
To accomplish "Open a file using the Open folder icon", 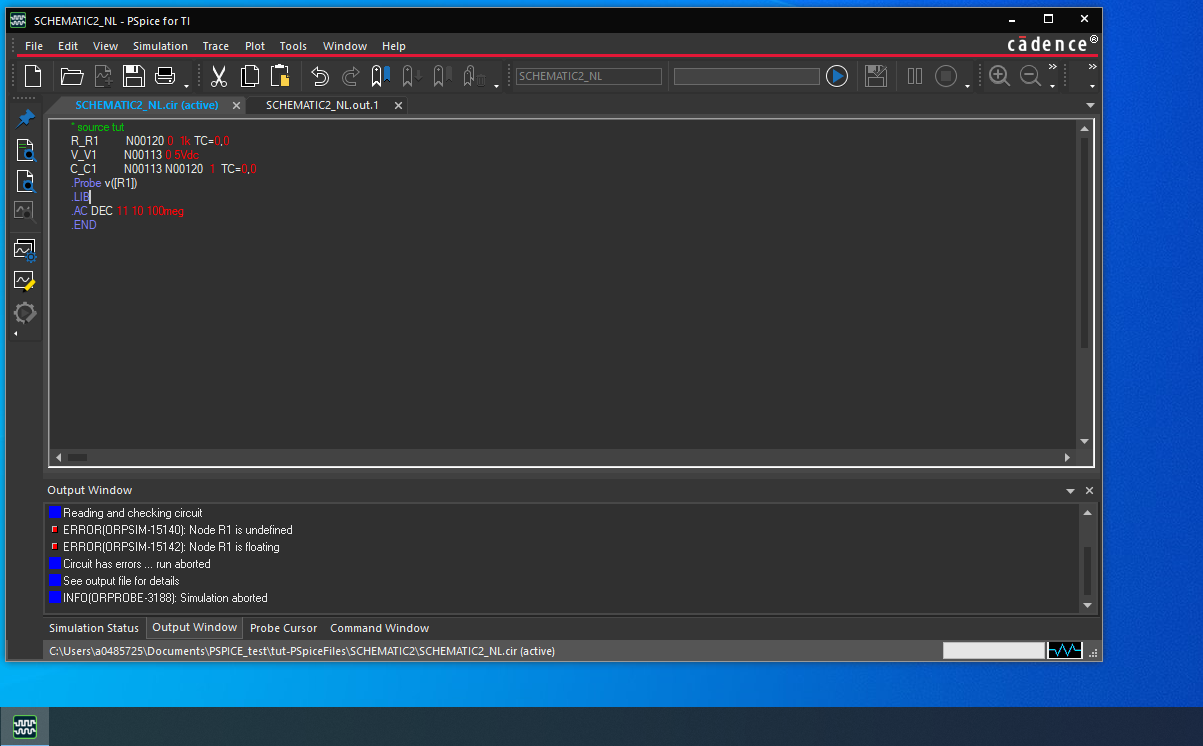I will pyautogui.click(x=70, y=75).
